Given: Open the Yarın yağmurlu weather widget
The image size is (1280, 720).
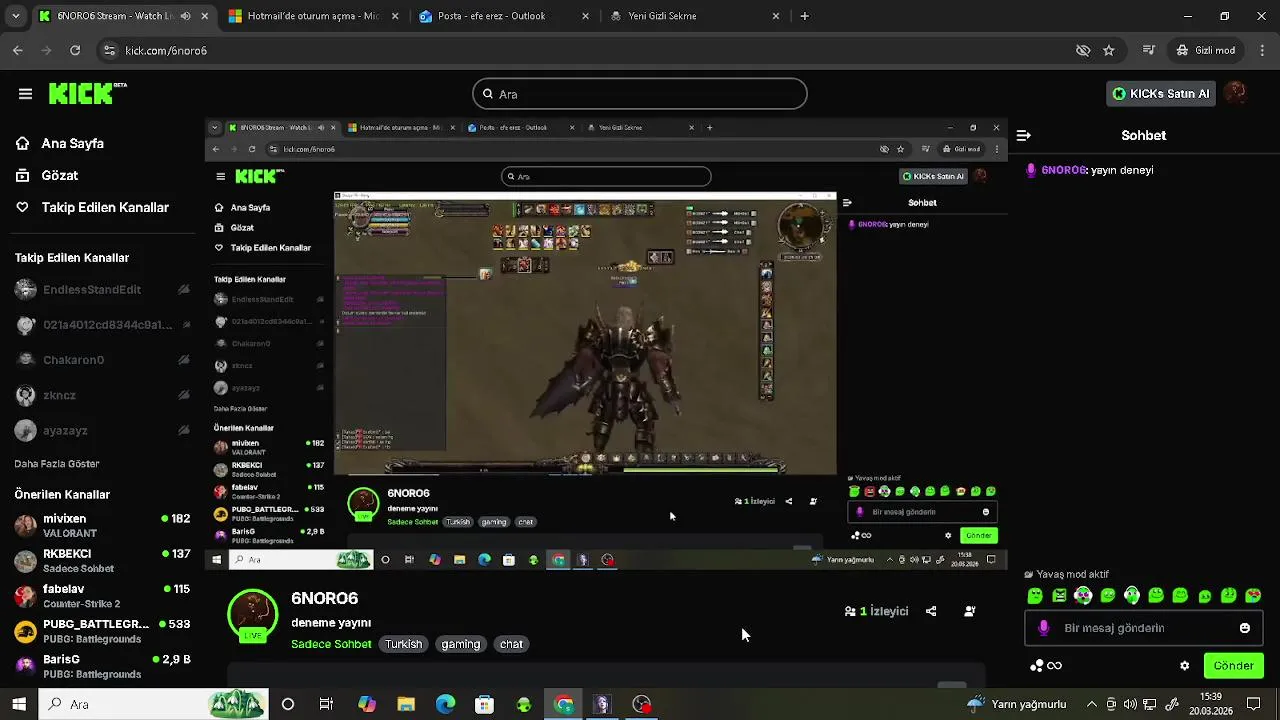Looking at the screenshot, I should tap(1017, 704).
